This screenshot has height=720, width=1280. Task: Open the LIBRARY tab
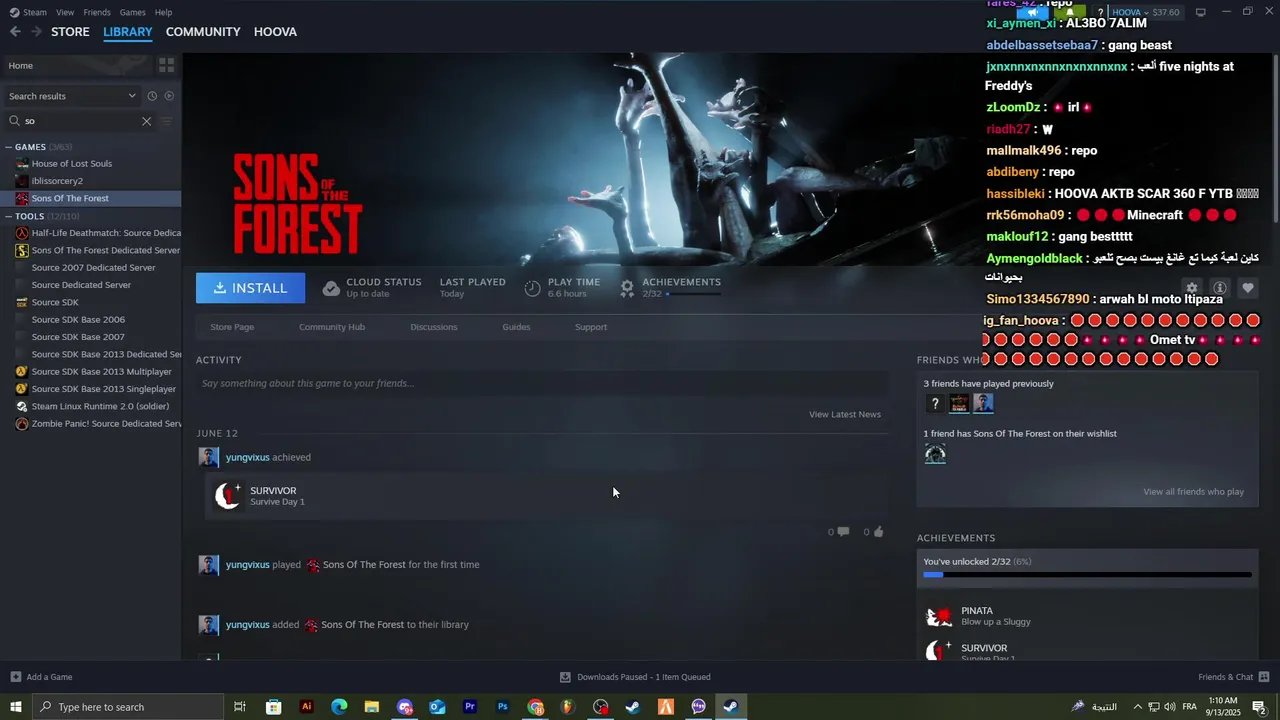tap(128, 32)
